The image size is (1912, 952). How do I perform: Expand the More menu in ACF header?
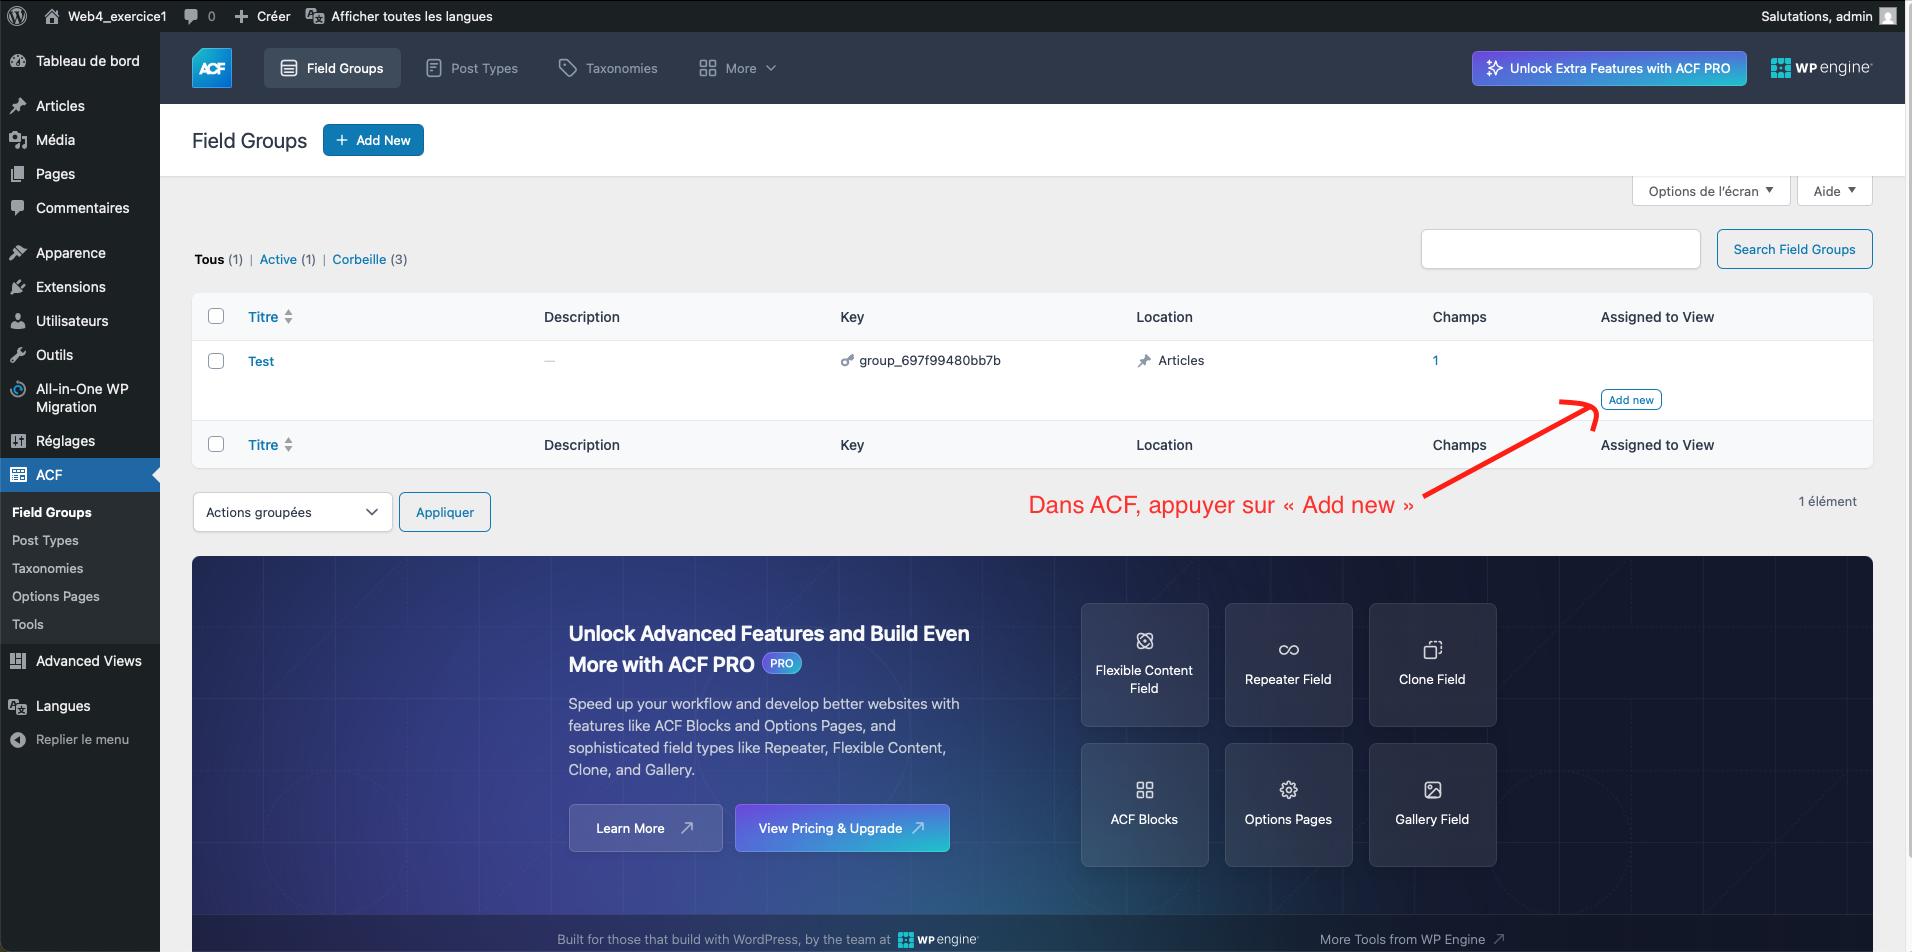click(738, 68)
